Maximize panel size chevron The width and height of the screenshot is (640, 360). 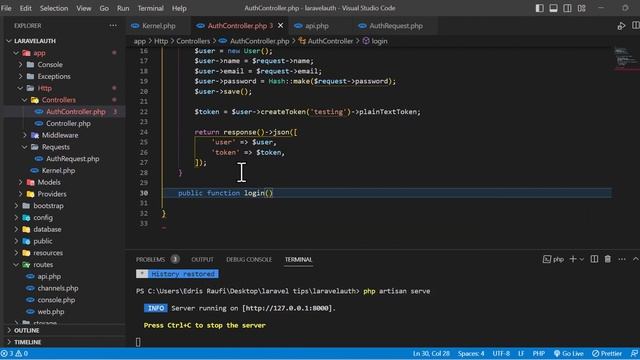[636, 259]
